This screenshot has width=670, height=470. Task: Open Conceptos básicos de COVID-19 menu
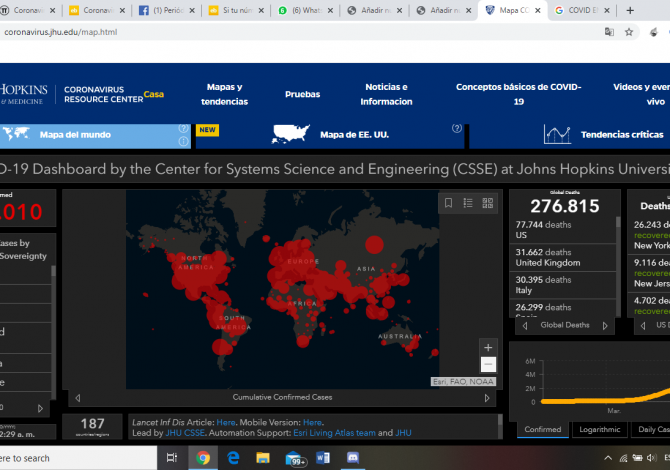click(518, 94)
